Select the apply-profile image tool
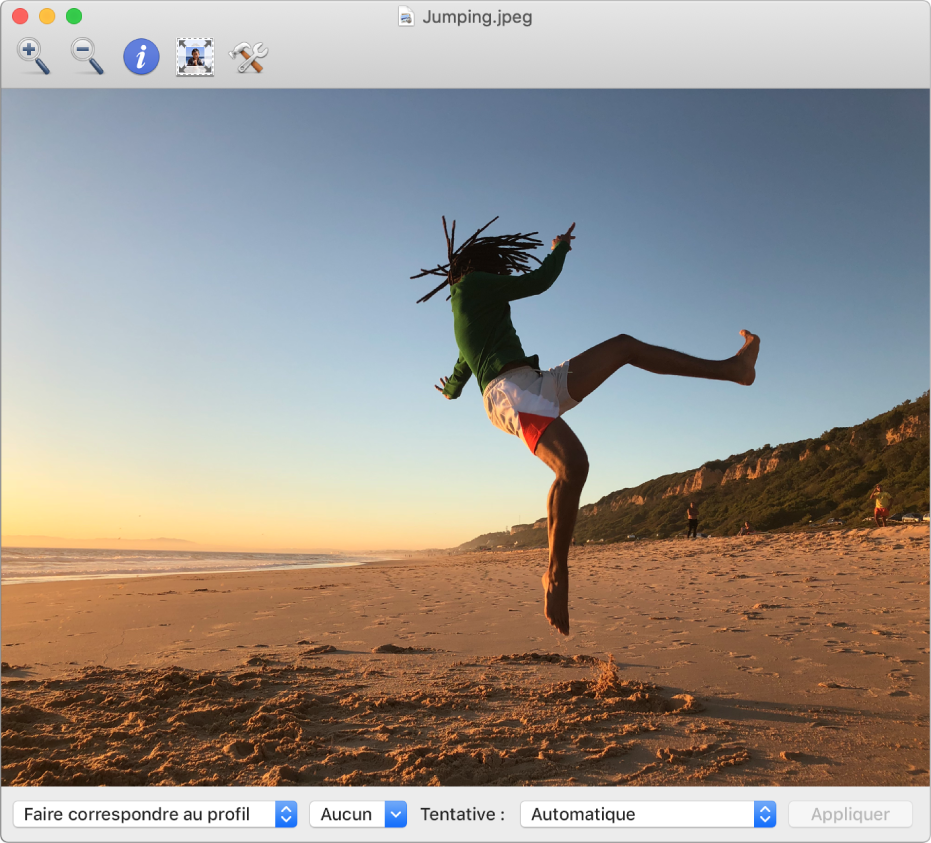The height and width of the screenshot is (843, 931). click(194, 57)
